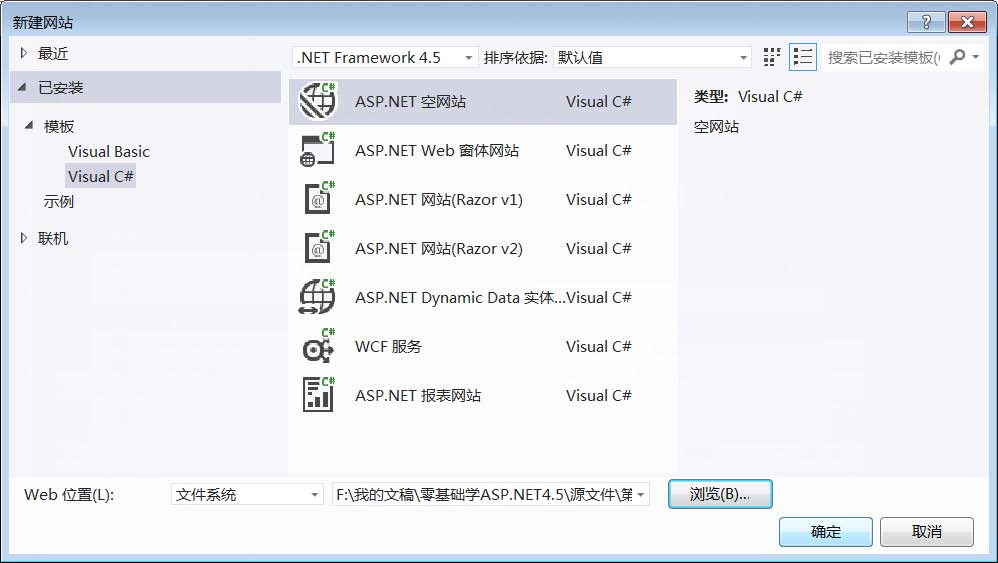Expand the 联机 tree node
The image size is (998, 563).
[x=24, y=239]
